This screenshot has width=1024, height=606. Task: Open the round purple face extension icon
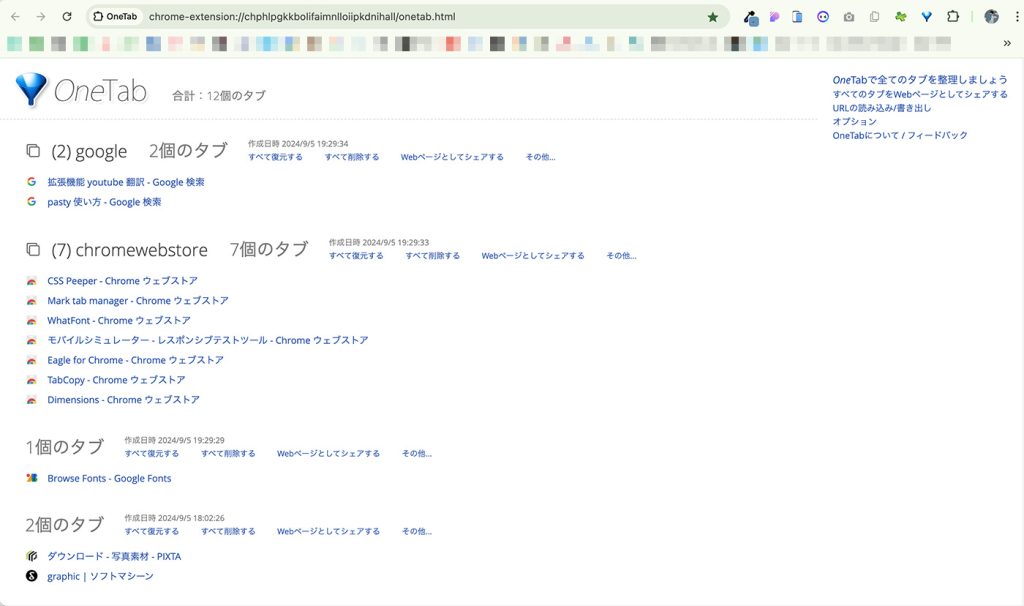[823, 17]
